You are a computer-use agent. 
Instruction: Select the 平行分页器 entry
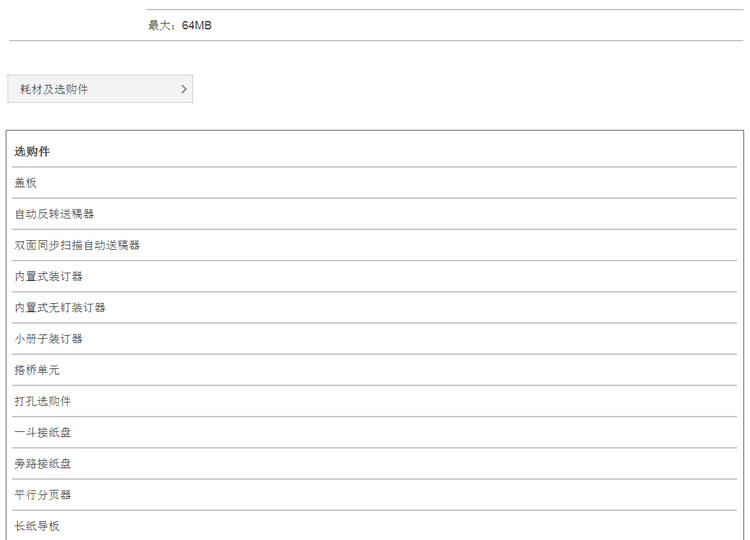(x=375, y=495)
